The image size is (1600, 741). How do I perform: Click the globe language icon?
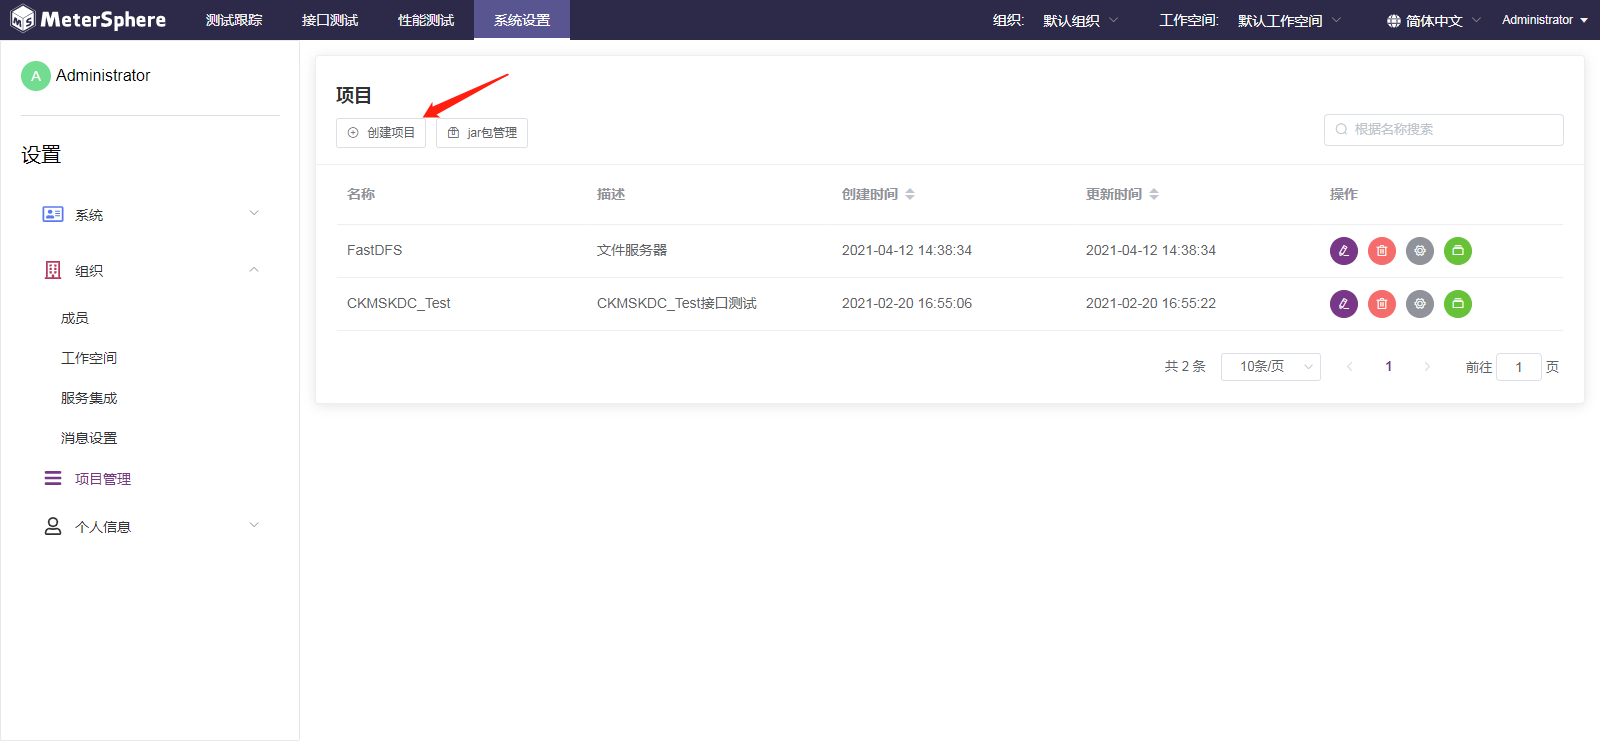1394,21
